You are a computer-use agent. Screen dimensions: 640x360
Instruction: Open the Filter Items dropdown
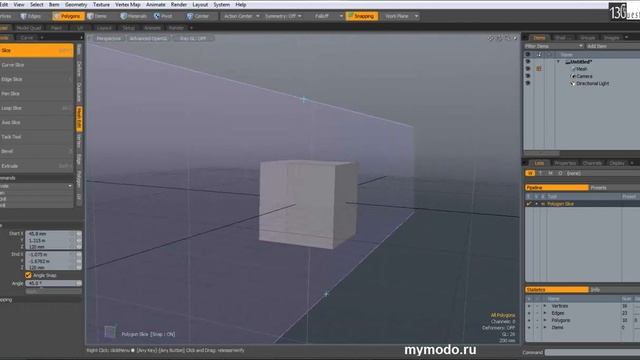(553, 46)
